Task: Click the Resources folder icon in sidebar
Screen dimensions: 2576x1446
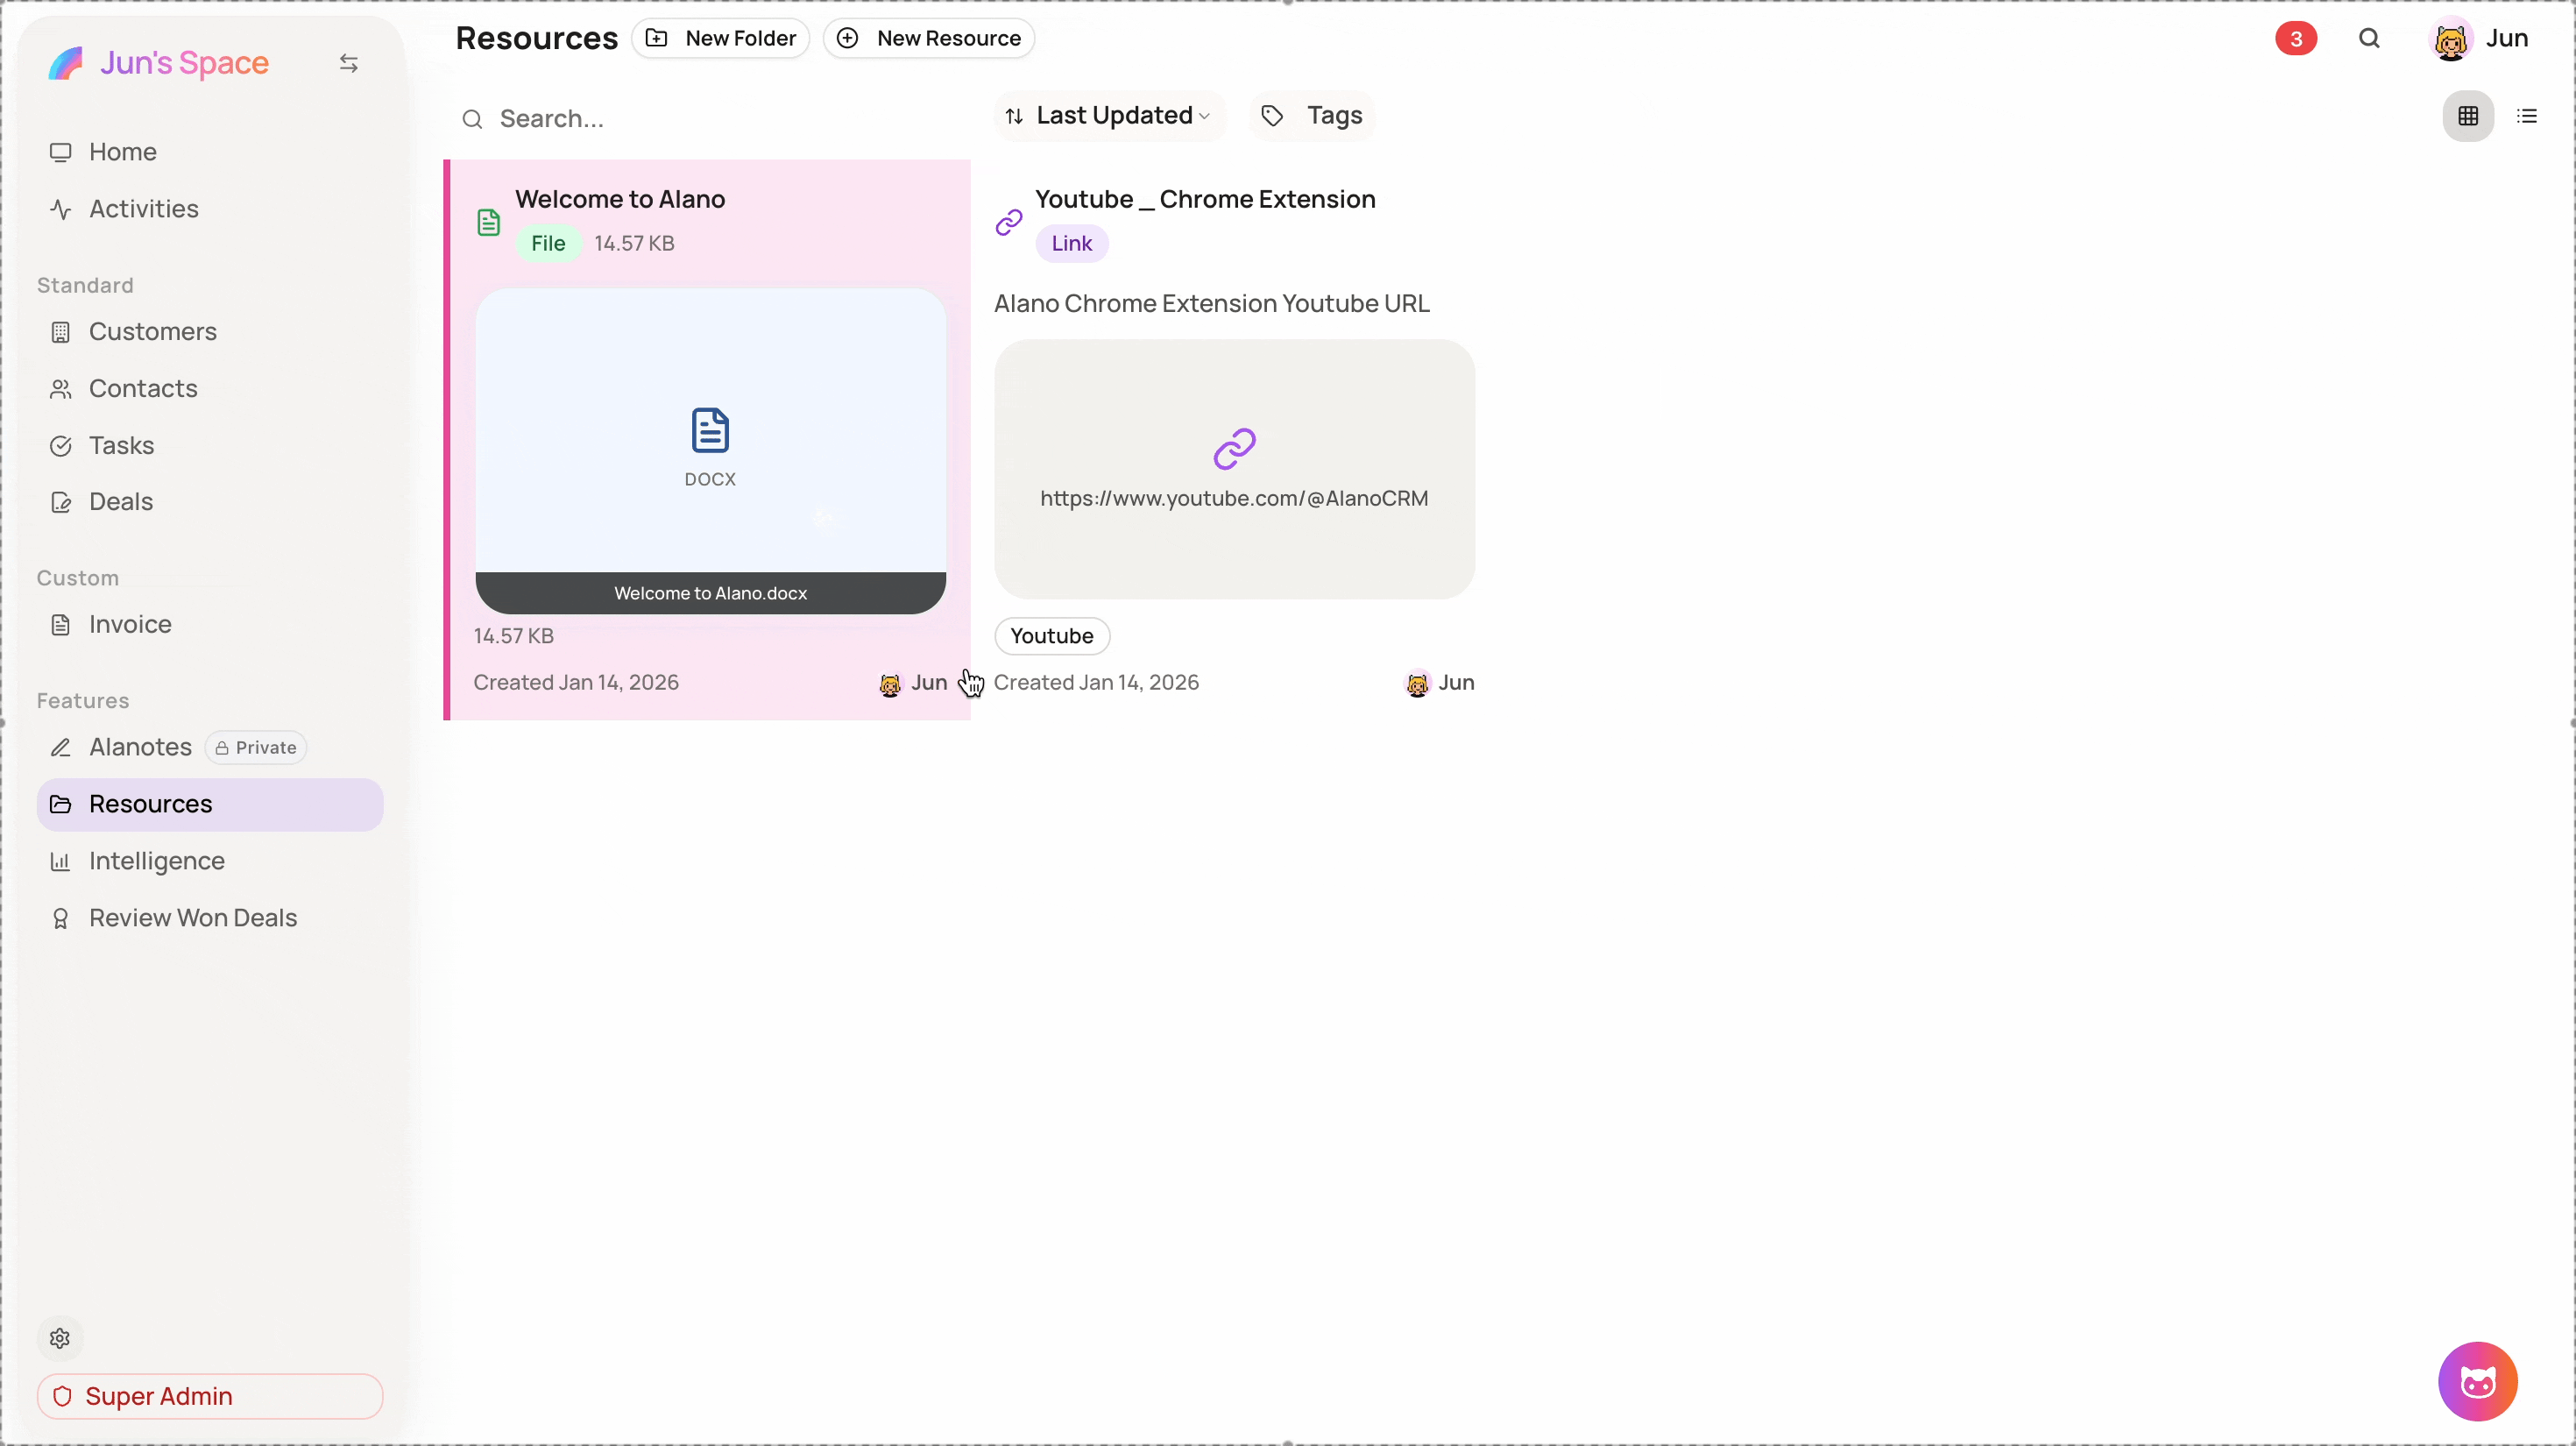Action: tap(61, 805)
